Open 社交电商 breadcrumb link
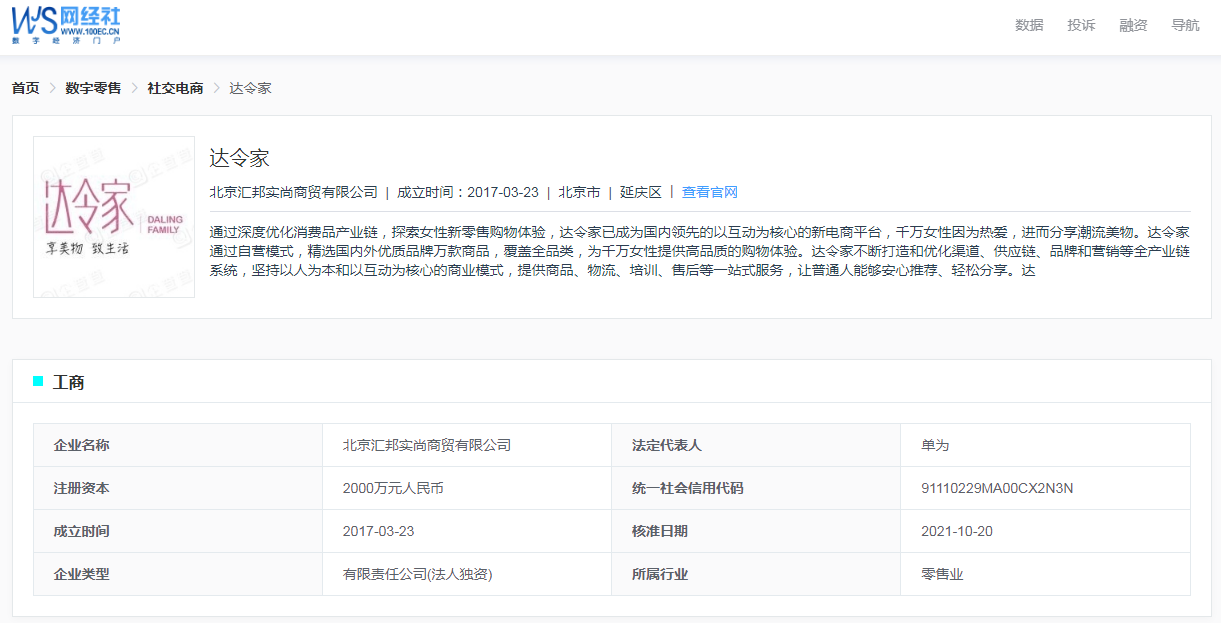This screenshot has width=1221, height=623. tap(175, 88)
